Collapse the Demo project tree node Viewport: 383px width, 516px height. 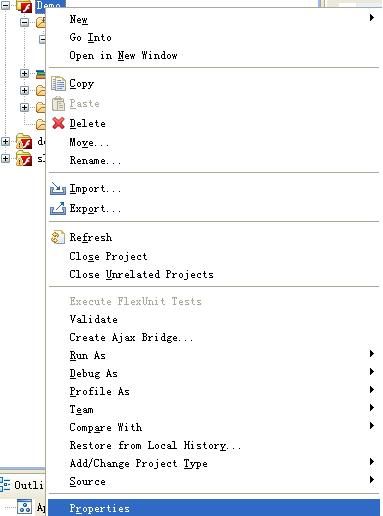(5, 5)
